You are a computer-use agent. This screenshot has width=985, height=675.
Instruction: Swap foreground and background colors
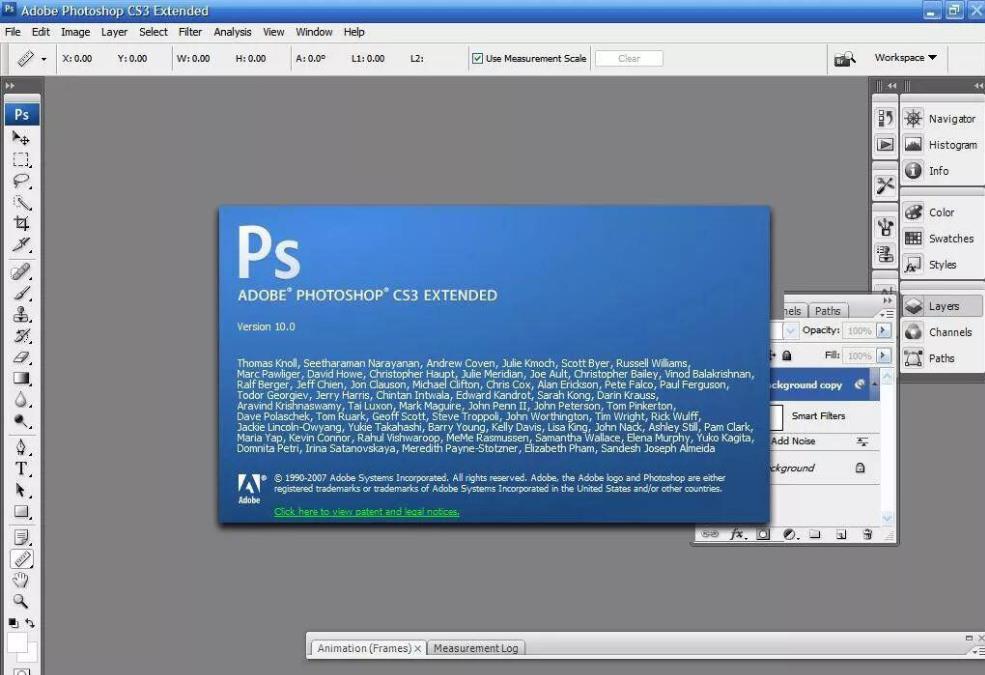click(30, 623)
